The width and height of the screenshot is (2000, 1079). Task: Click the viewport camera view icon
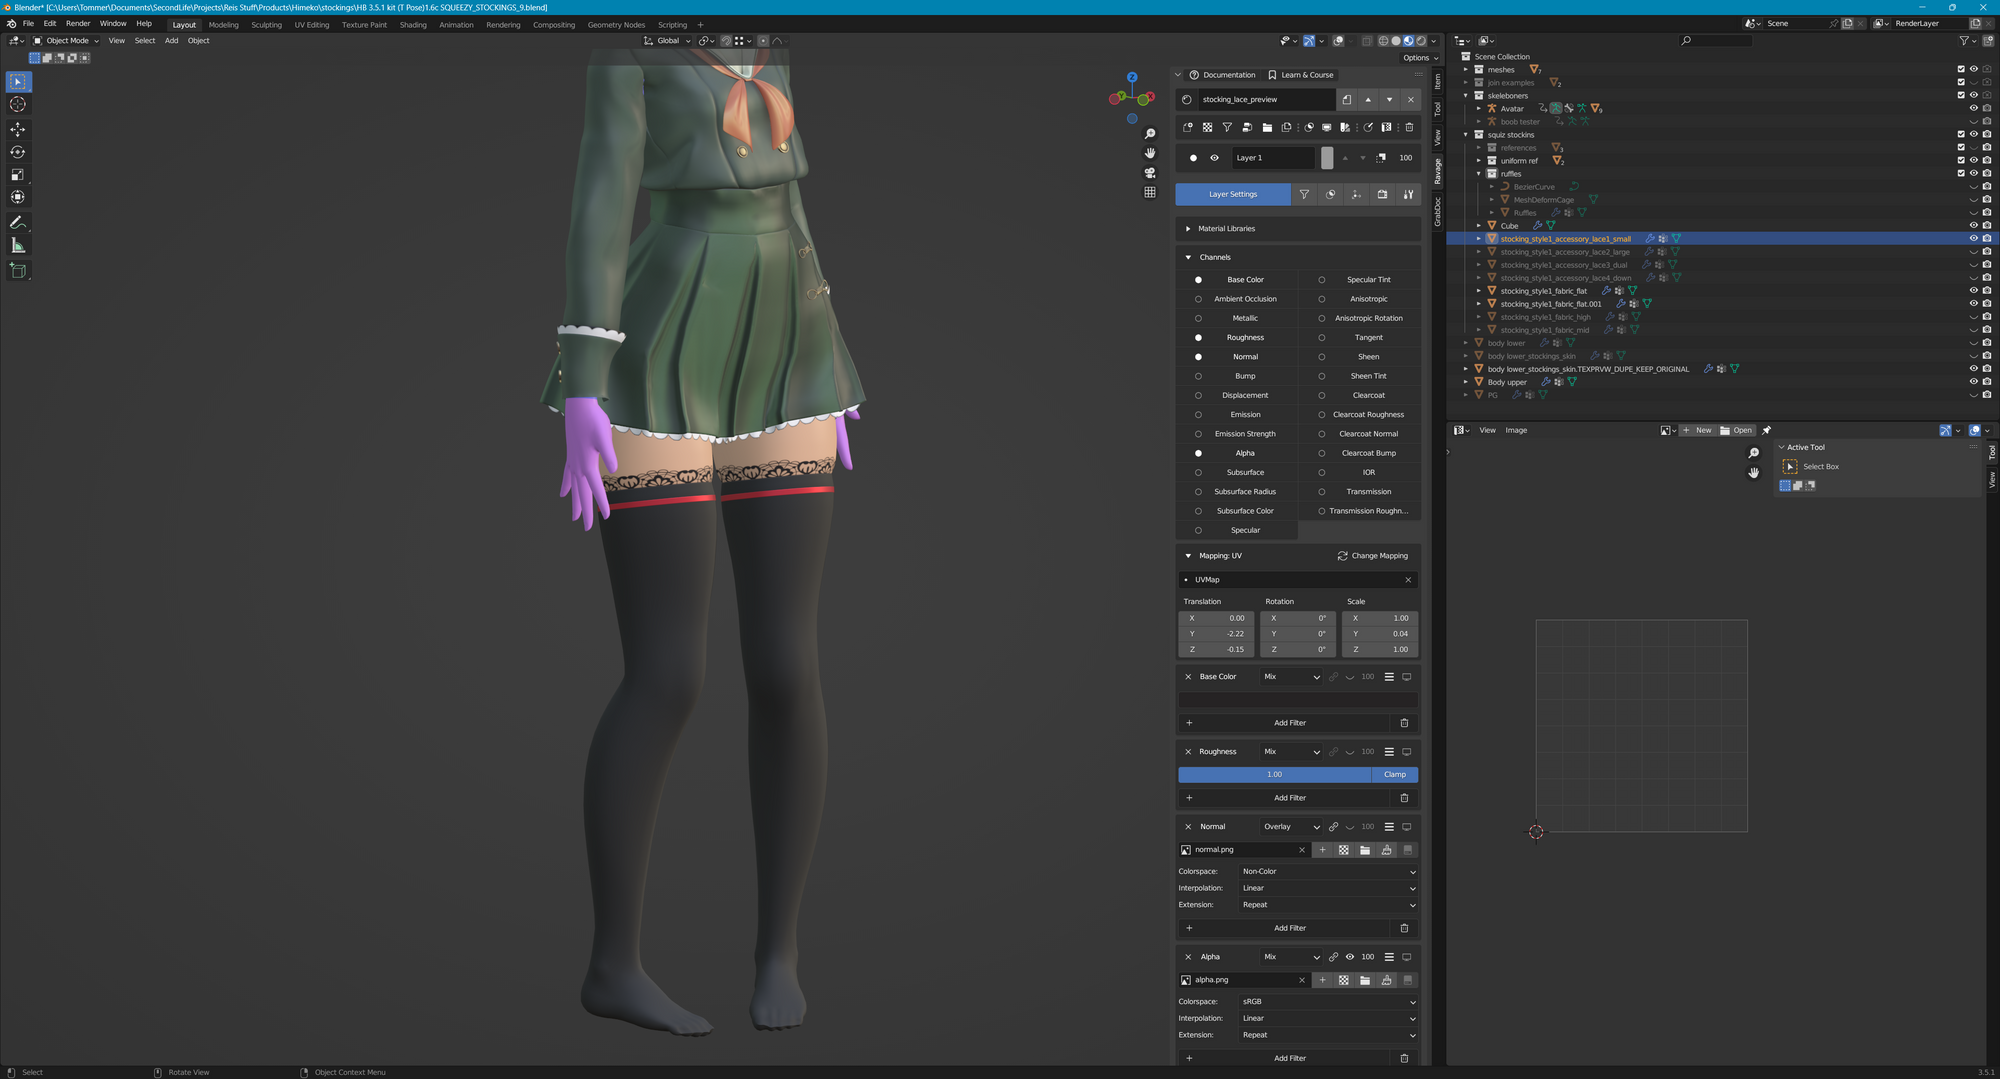coord(1150,173)
